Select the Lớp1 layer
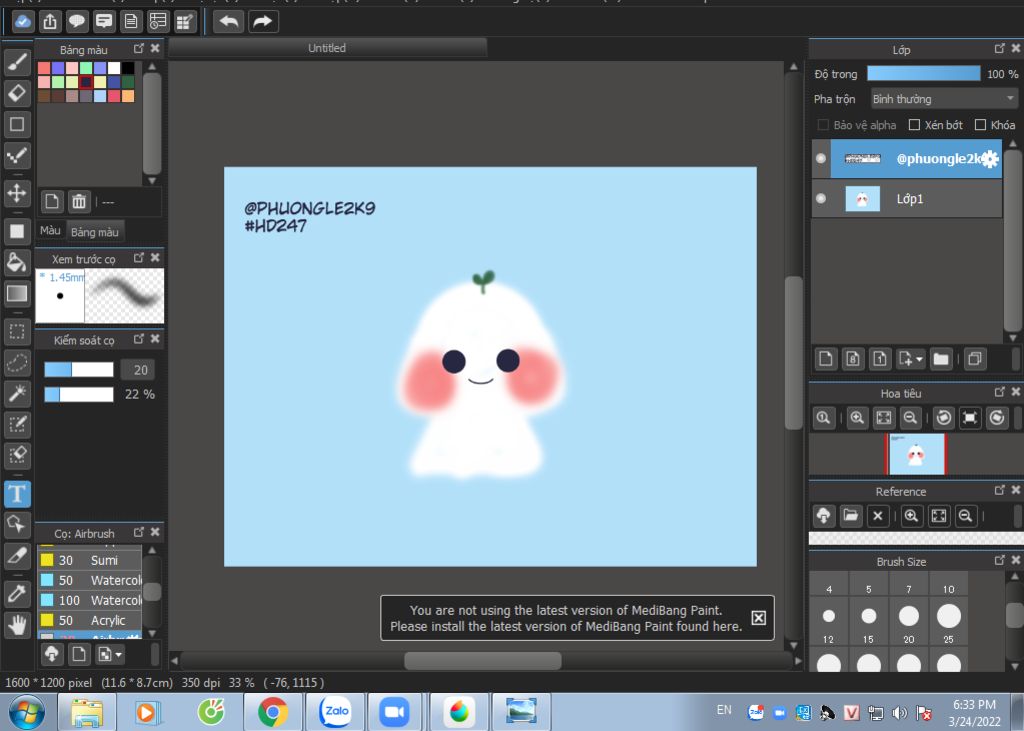The width and height of the screenshot is (1024, 731). click(x=914, y=199)
